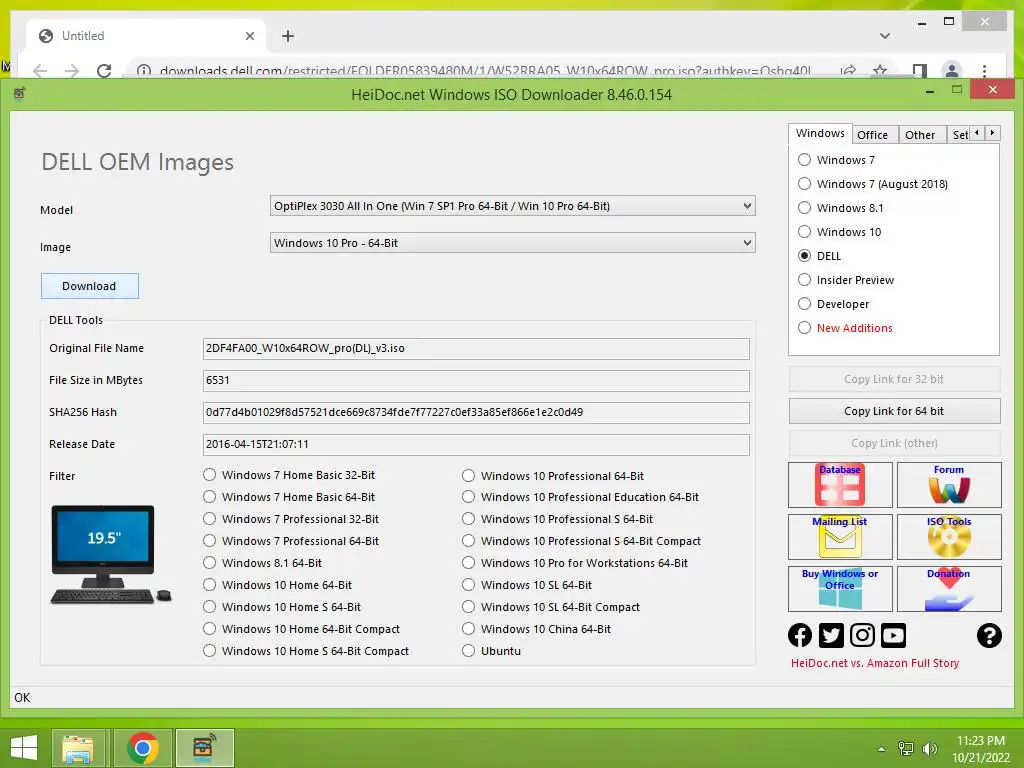Select the Developer radio button
Screen dimensions: 1024x768
805,304
